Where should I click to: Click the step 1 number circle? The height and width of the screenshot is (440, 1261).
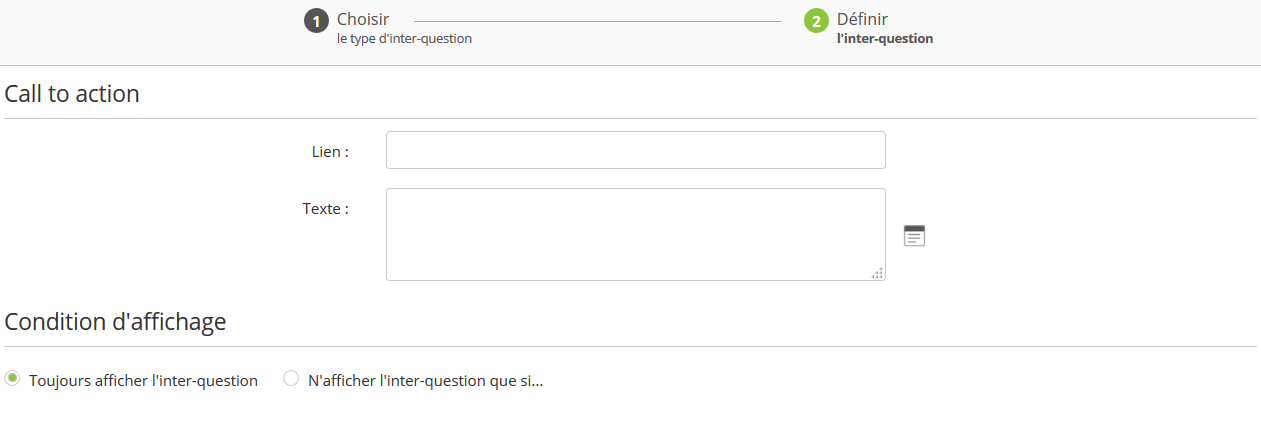(x=316, y=21)
